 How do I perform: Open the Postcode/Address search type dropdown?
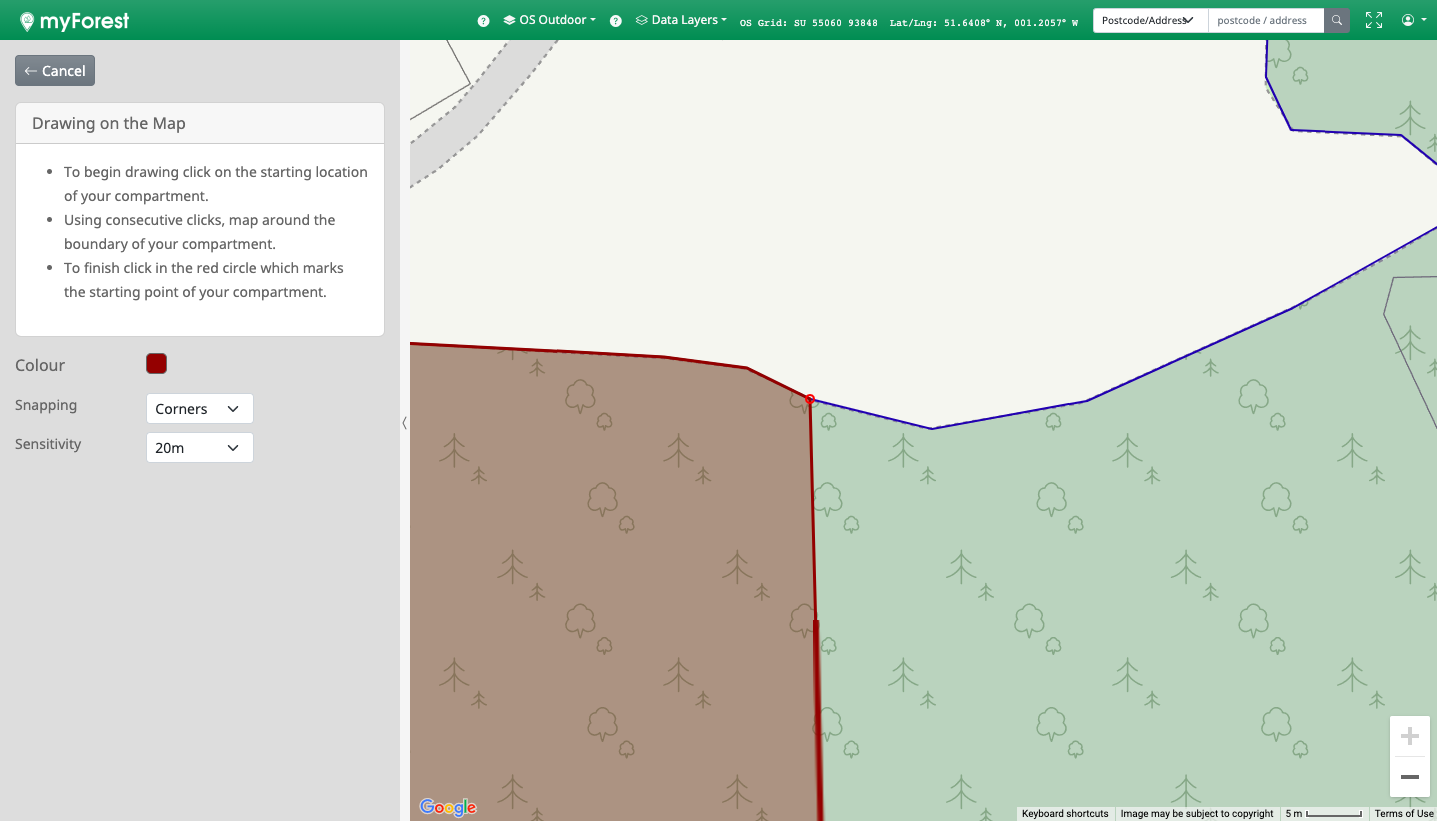1149,20
